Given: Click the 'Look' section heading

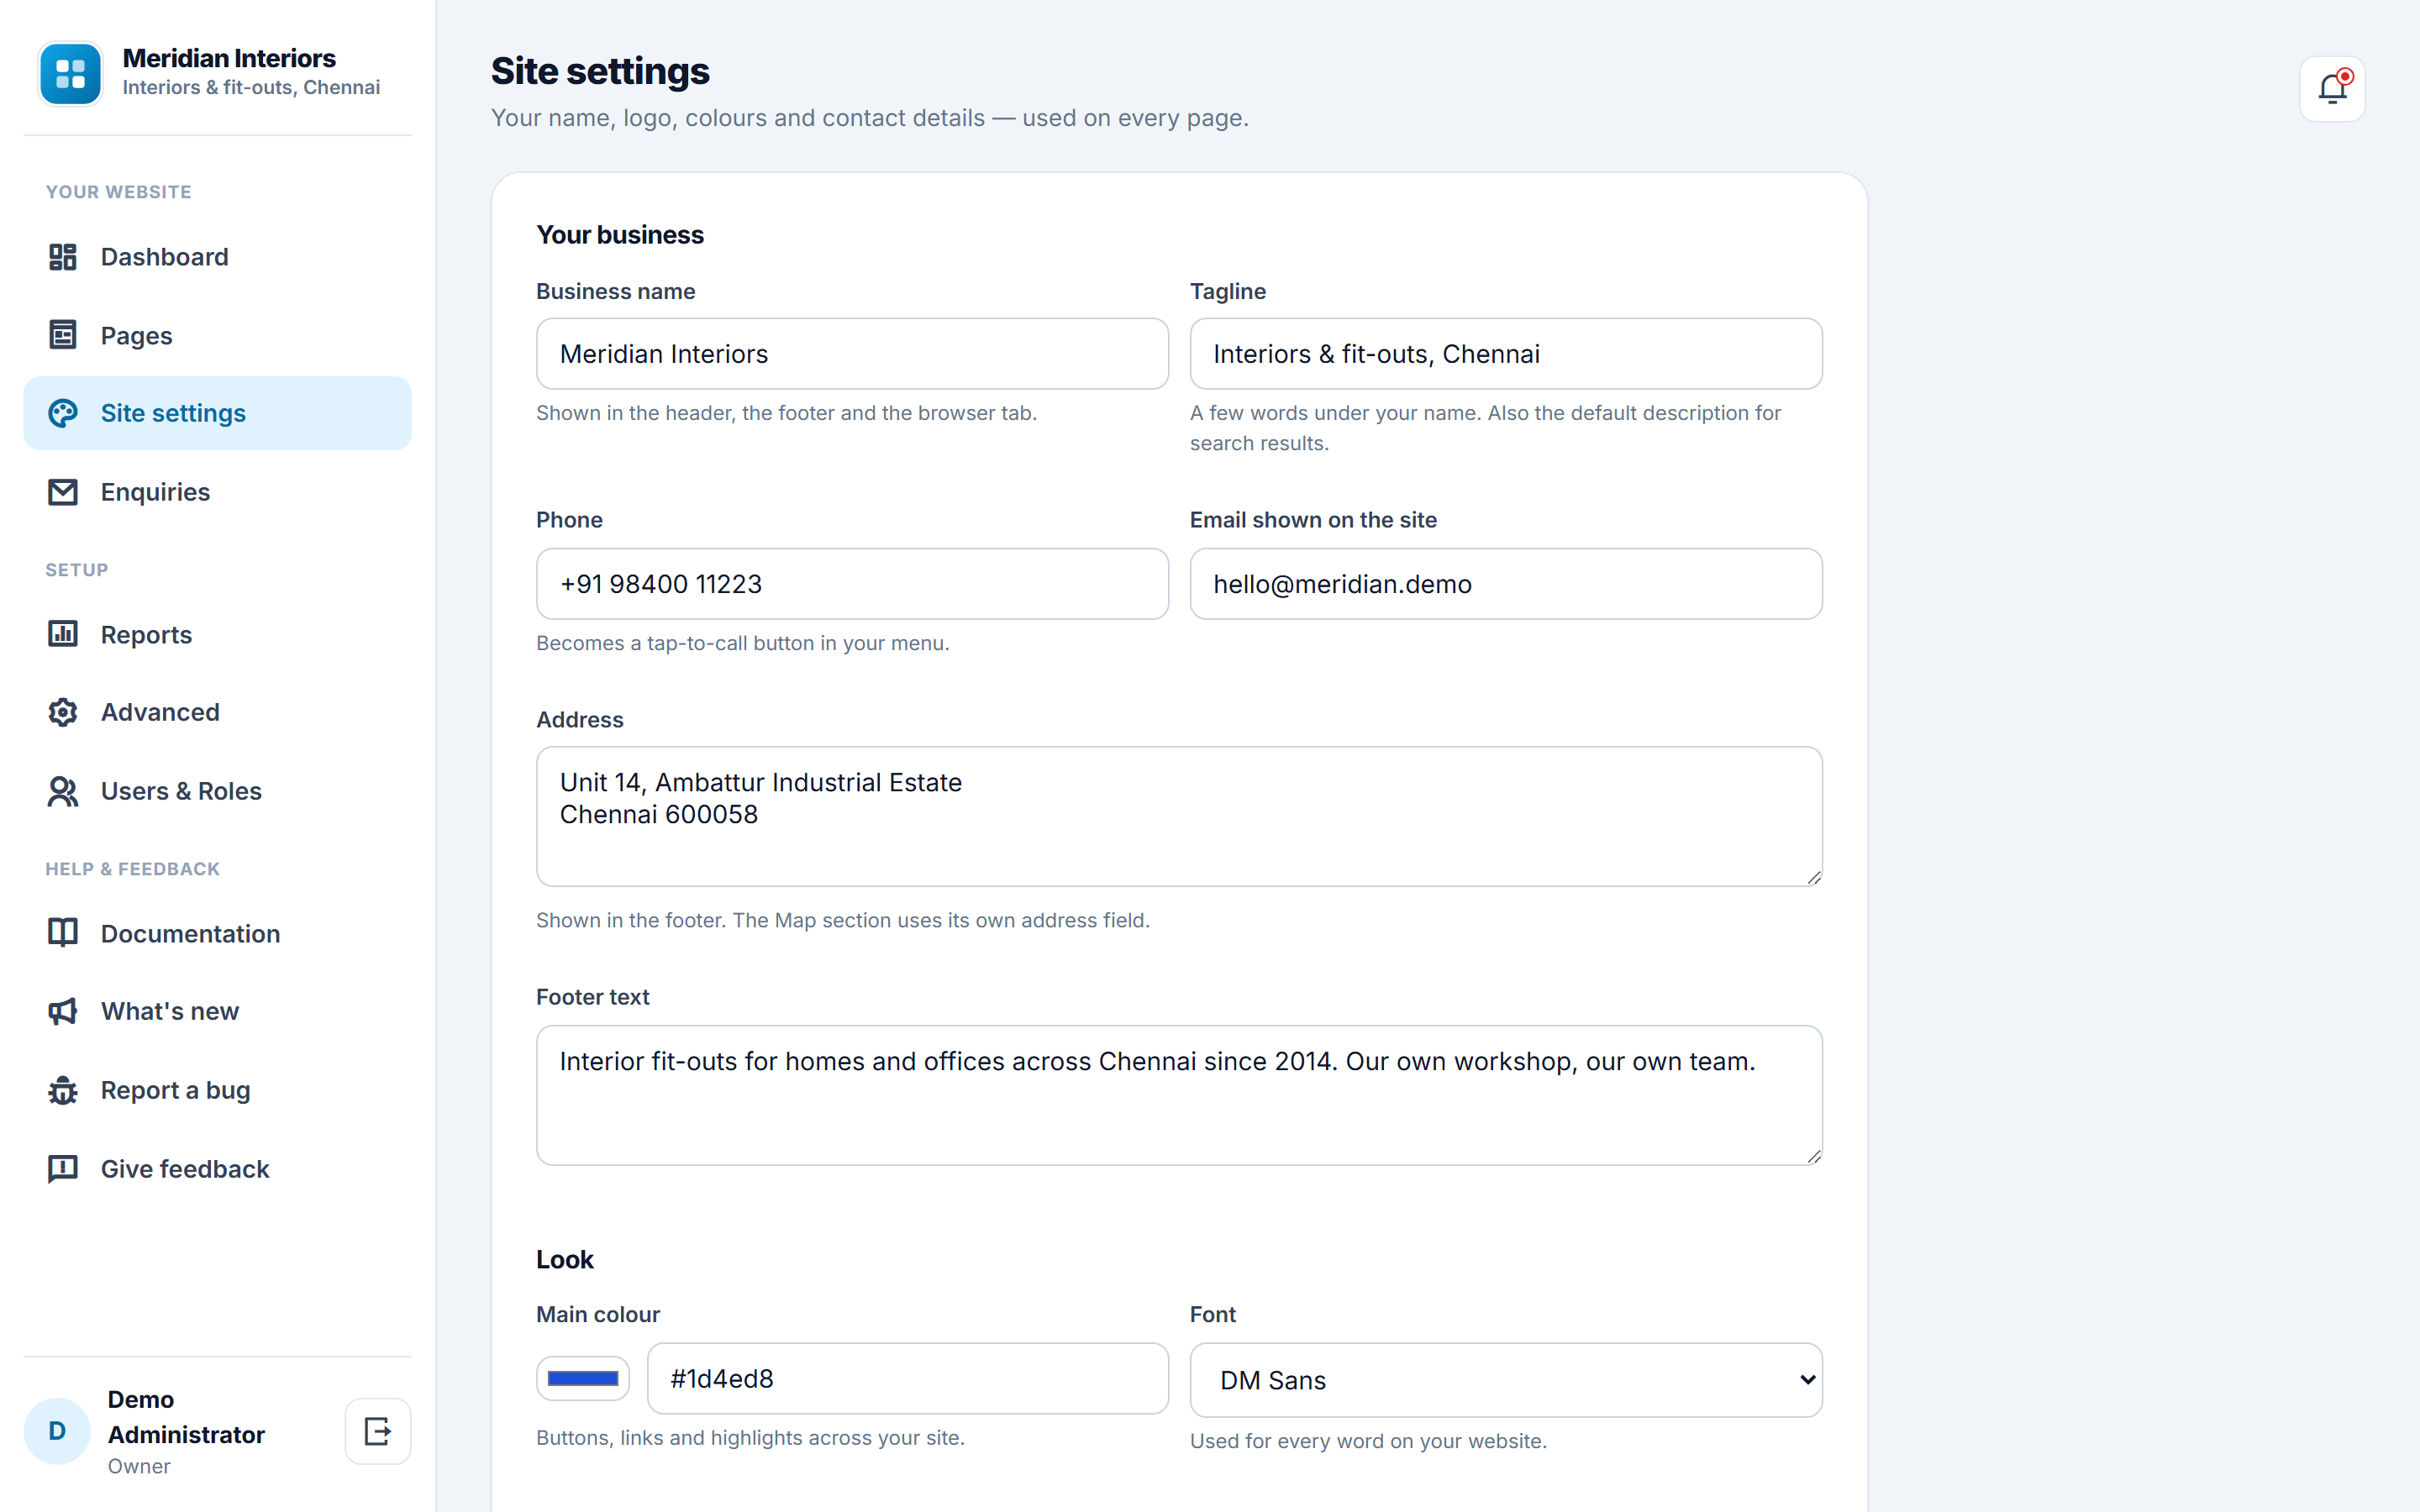Looking at the screenshot, I should point(565,1259).
